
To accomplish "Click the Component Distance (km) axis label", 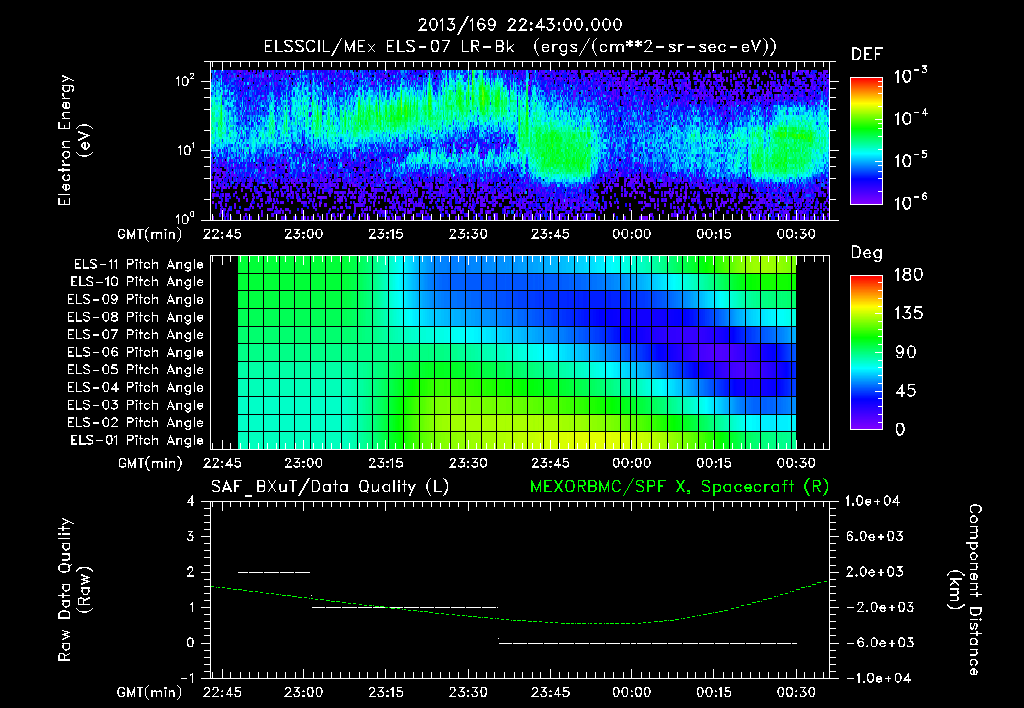I will pyautogui.click(x=965, y=590).
